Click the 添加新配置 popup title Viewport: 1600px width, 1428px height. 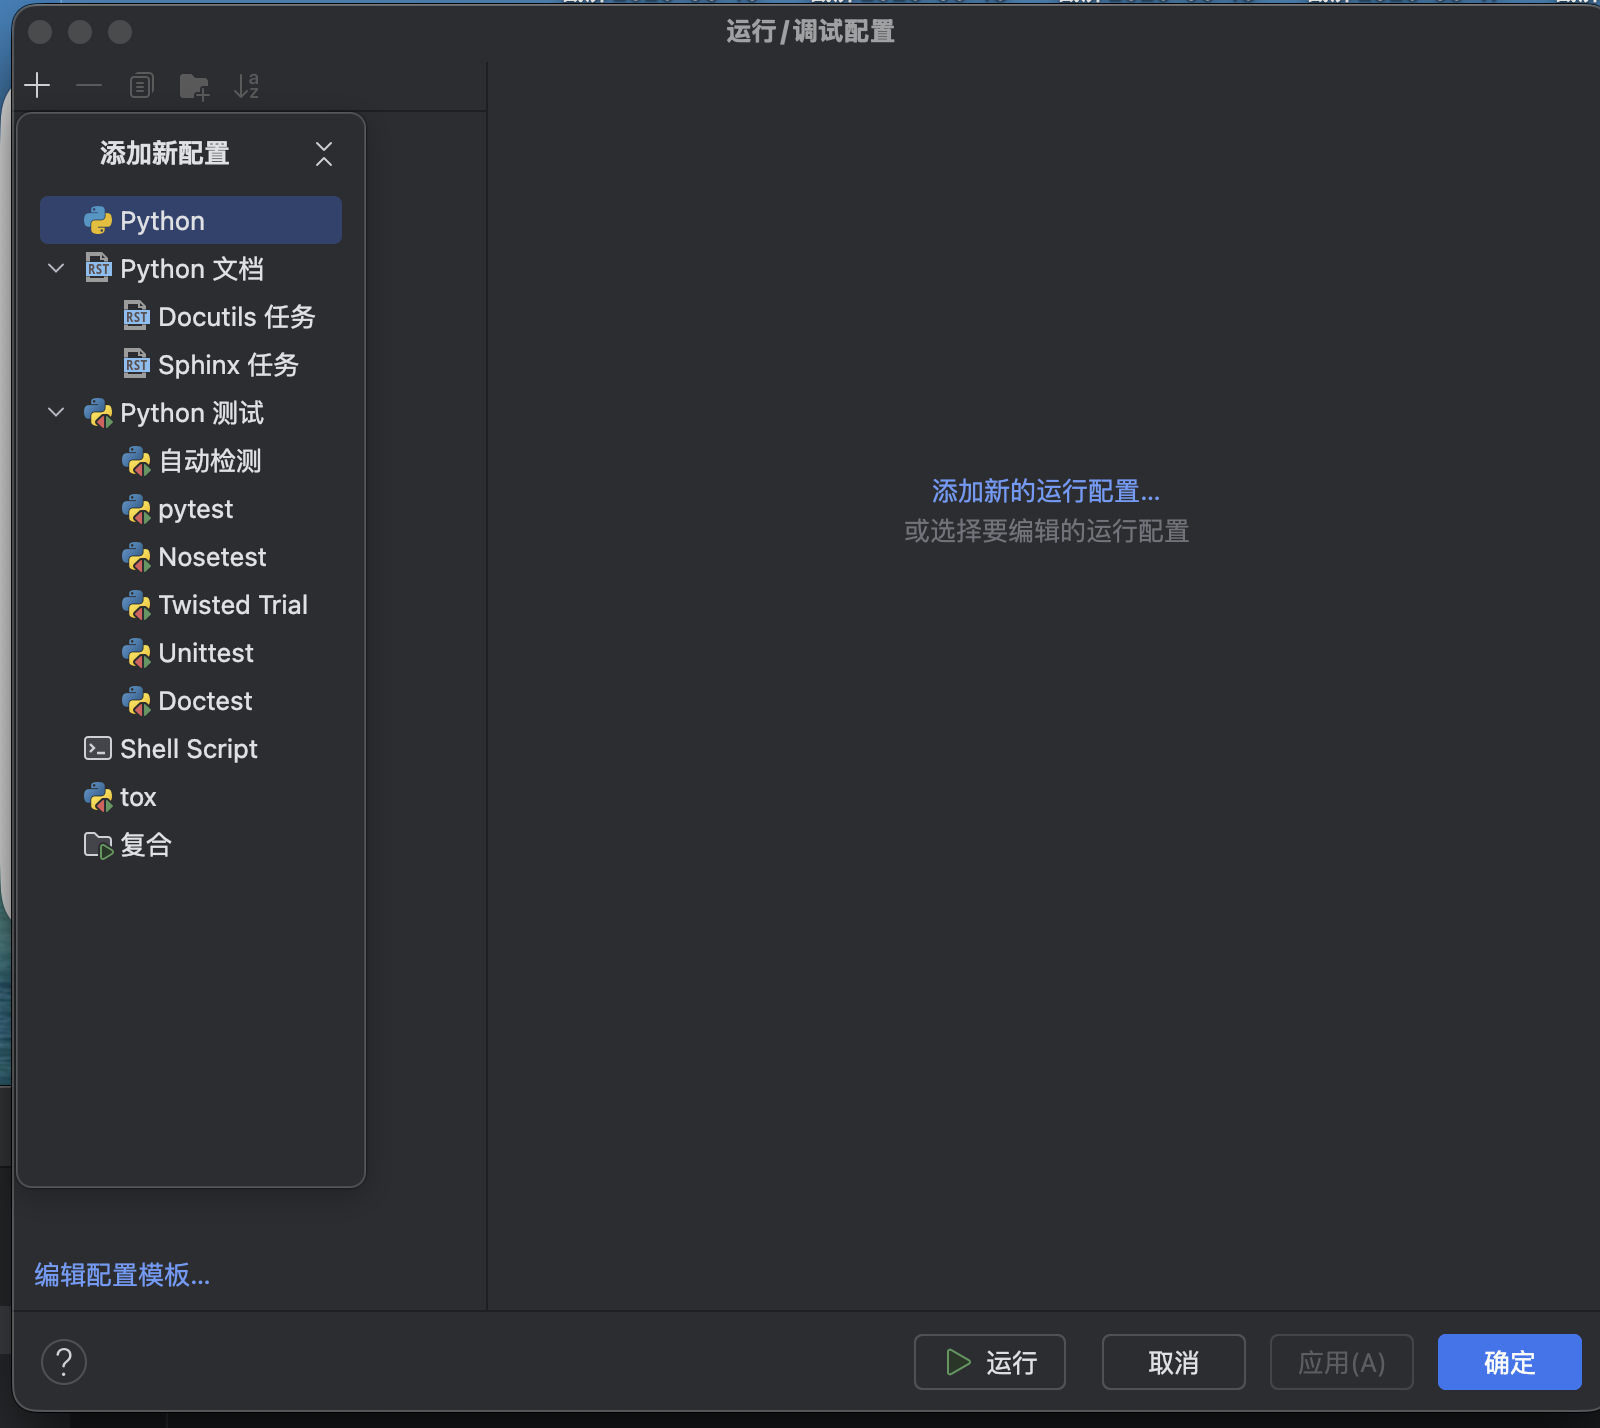pyautogui.click(x=165, y=153)
